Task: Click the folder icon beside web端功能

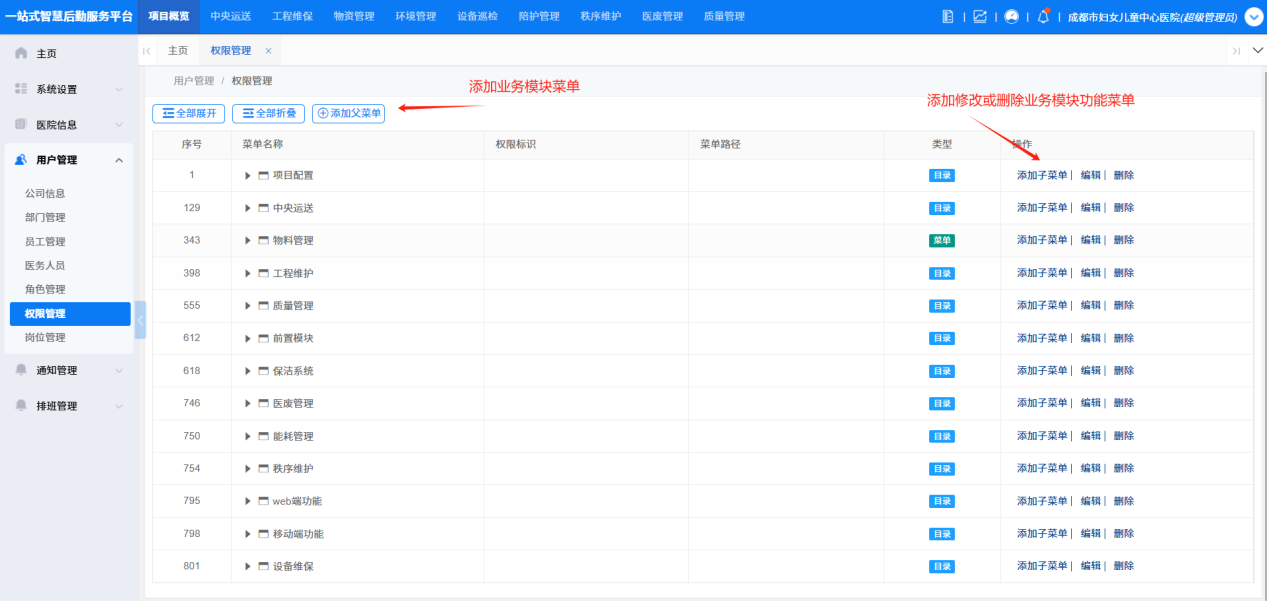Action: click(x=264, y=501)
